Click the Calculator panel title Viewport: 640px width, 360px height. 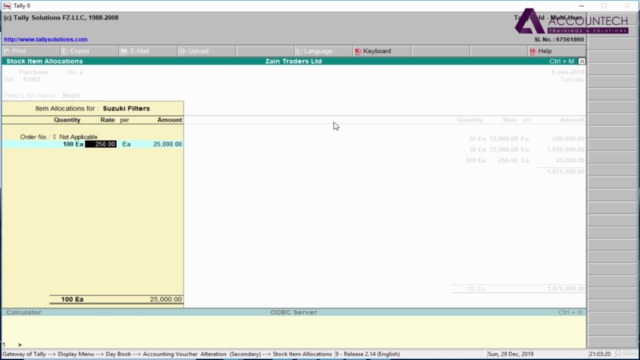(x=24, y=312)
